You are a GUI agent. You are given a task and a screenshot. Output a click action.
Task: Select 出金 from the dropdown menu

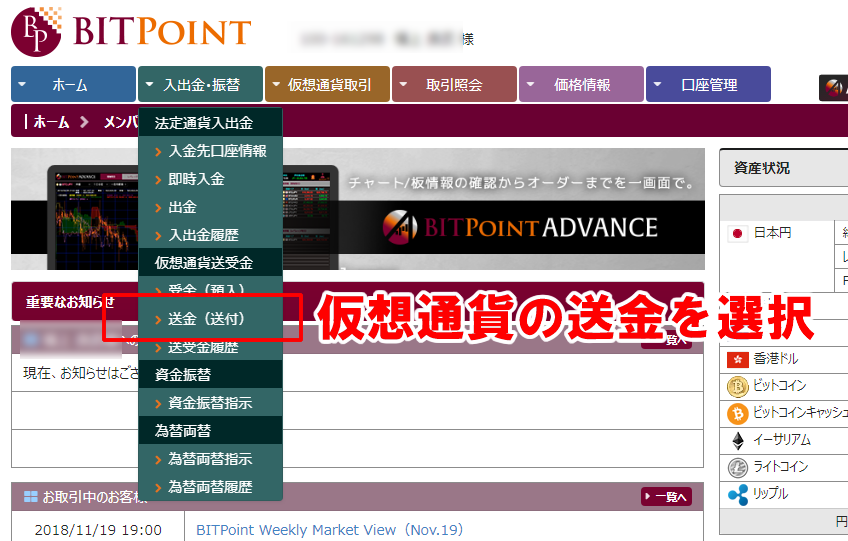[210, 207]
